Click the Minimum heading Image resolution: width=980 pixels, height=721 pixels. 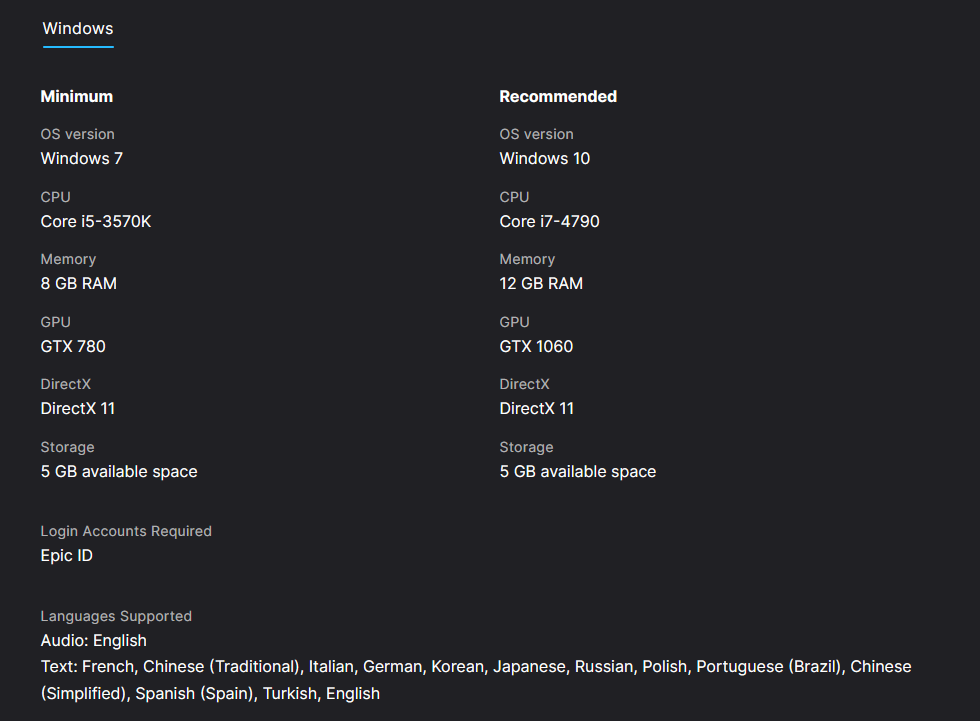point(77,97)
